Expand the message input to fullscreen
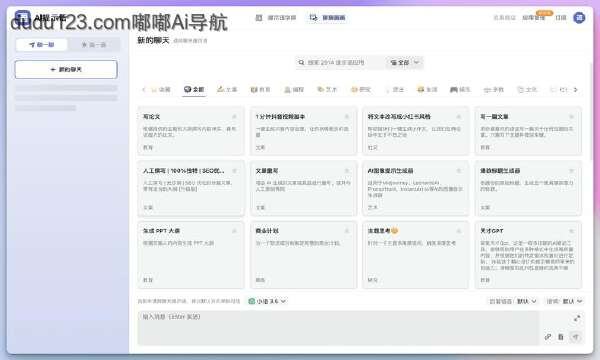This screenshot has width=600, height=360. tap(577, 318)
